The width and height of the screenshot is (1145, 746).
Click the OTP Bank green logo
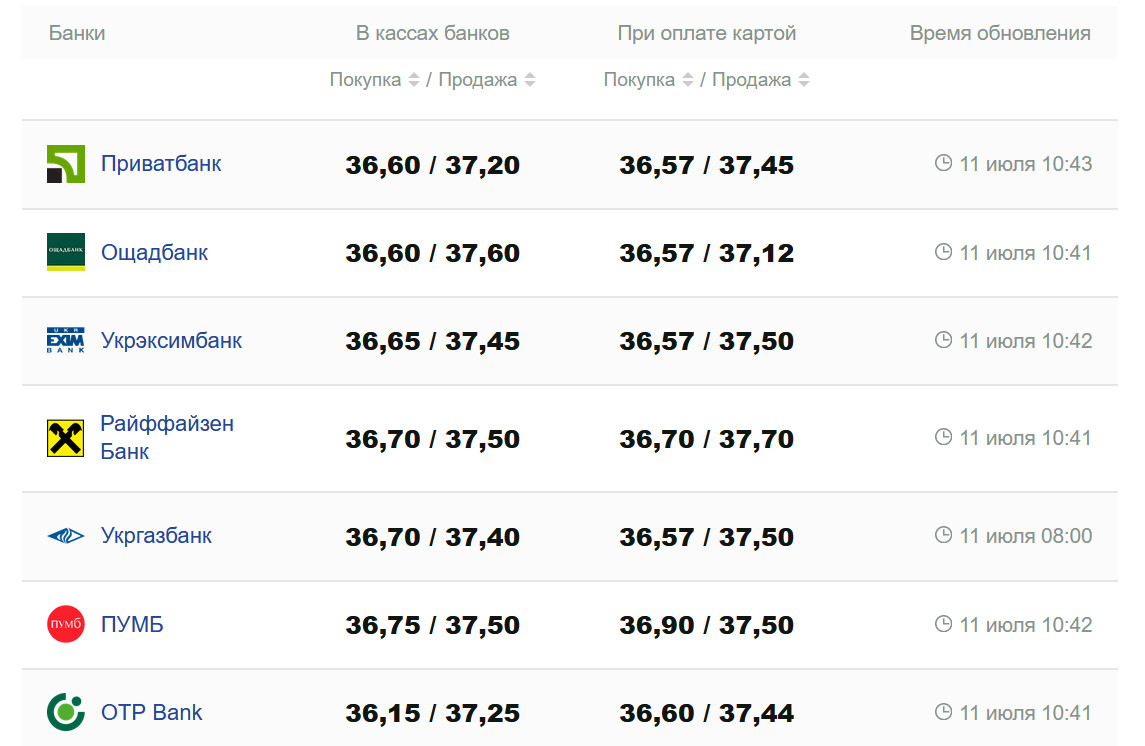tap(66, 713)
